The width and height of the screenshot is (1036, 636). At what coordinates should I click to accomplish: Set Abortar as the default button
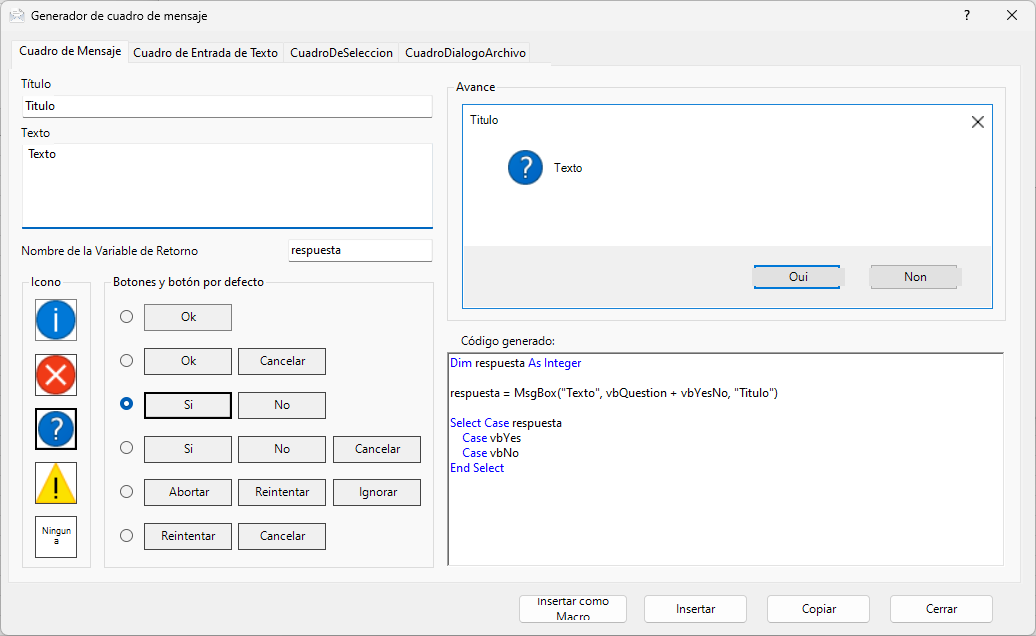pos(188,492)
